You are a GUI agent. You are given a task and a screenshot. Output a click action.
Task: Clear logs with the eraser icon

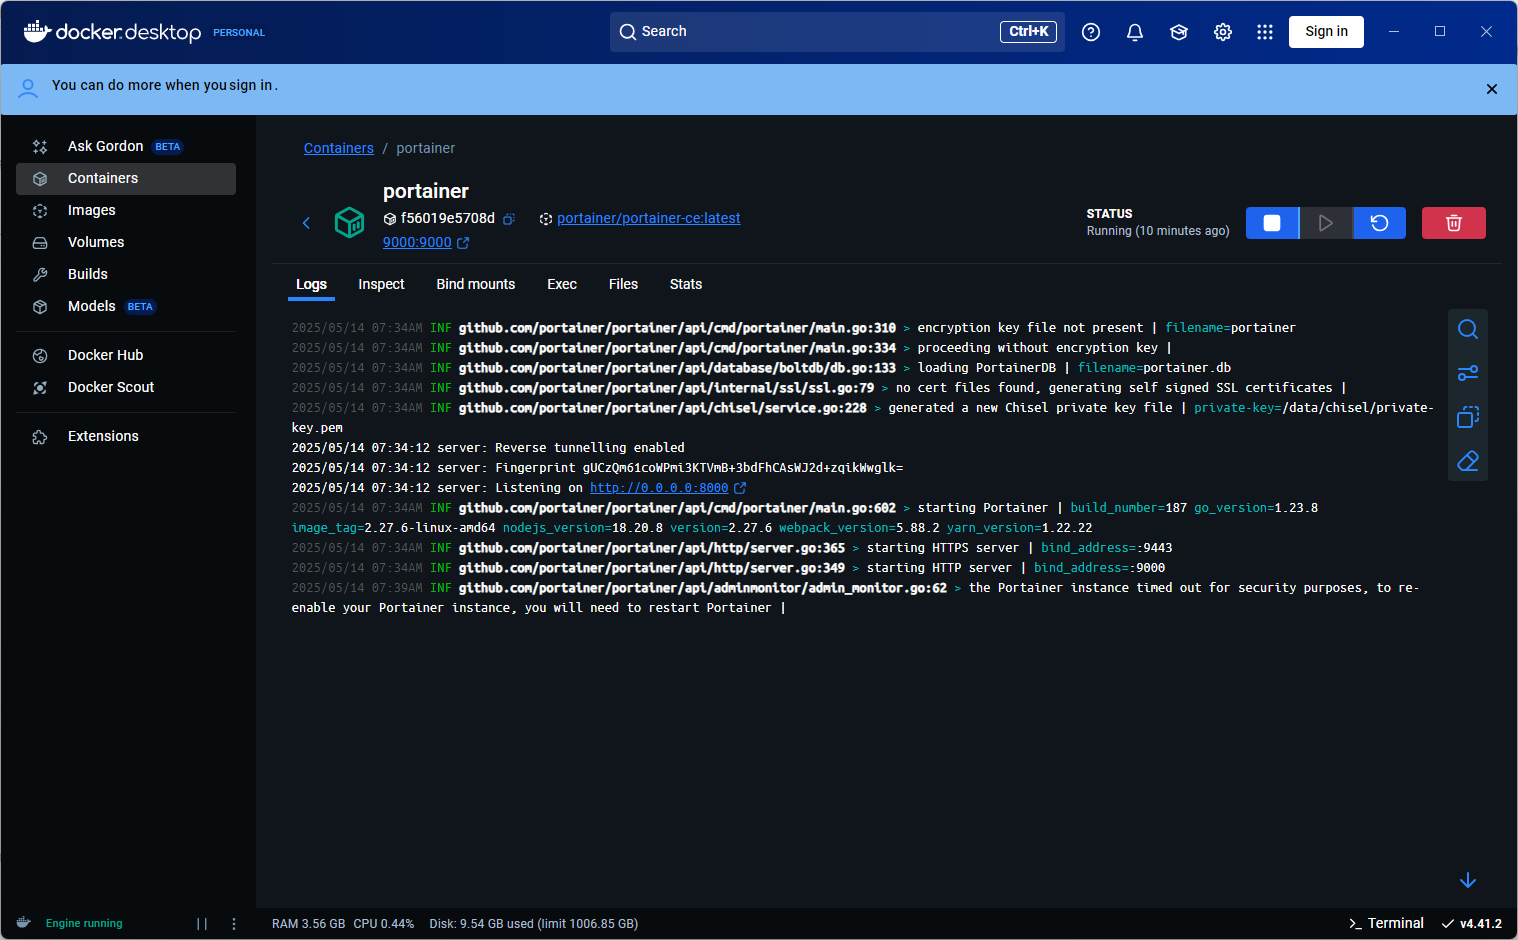tap(1468, 461)
